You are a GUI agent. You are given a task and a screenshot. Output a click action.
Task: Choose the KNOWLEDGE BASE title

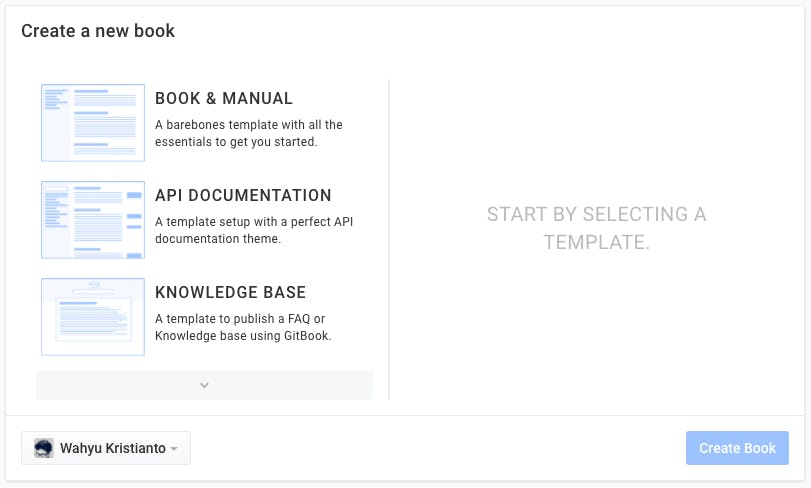click(231, 292)
